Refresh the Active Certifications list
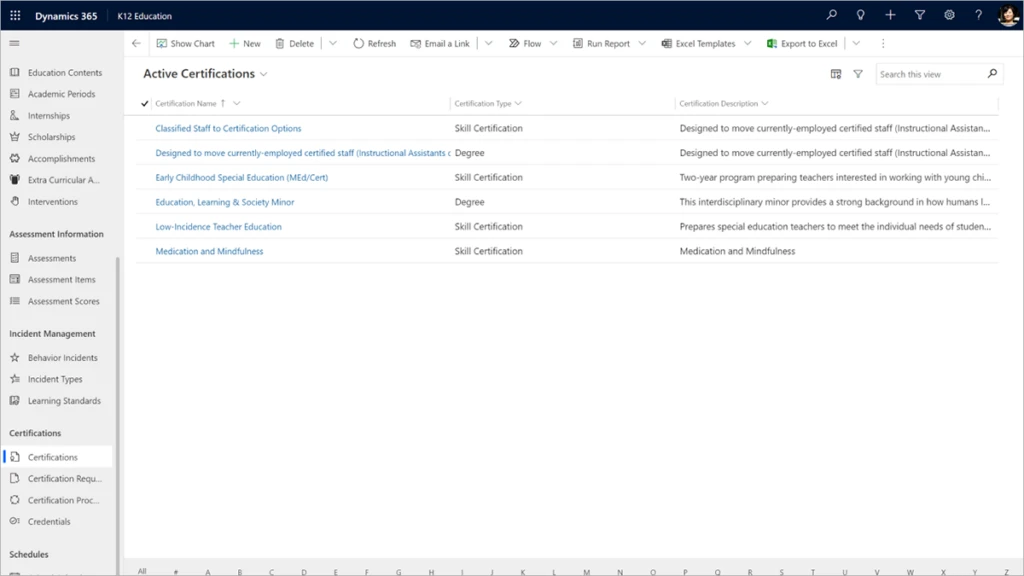Viewport: 1024px width, 576px height. point(375,43)
